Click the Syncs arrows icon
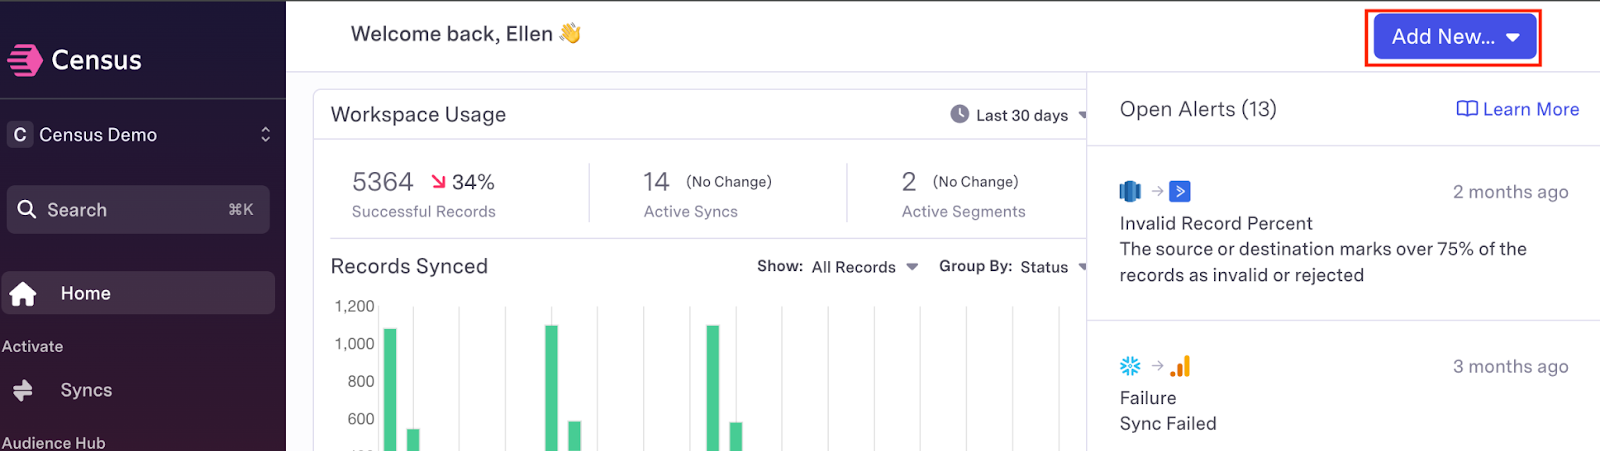 pyautogui.click(x=23, y=390)
